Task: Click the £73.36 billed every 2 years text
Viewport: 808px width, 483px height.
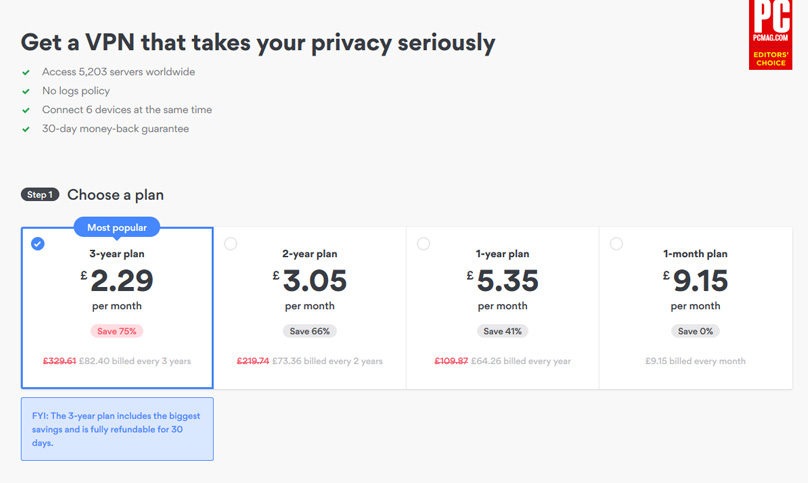Action: point(327,361)
